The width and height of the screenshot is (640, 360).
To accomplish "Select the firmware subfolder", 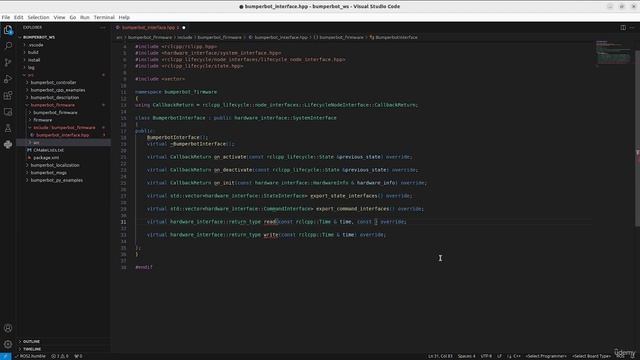I will point(42,120).
